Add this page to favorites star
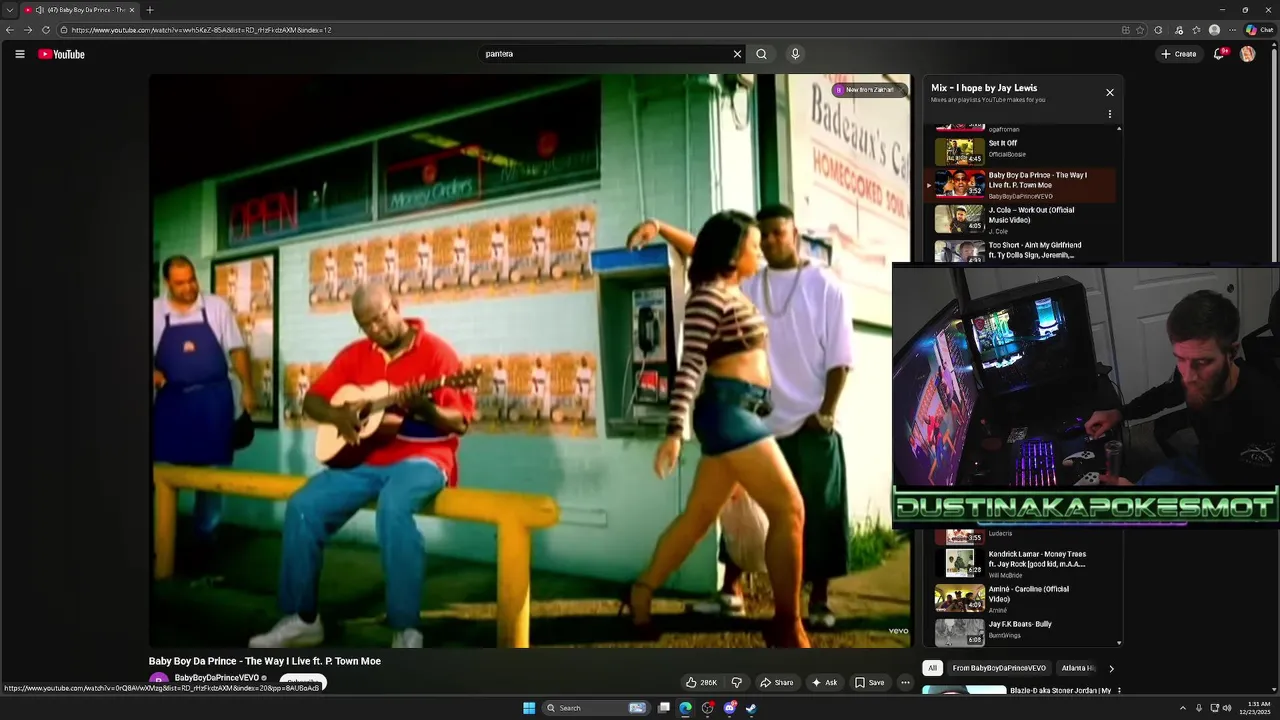Image resolution: width=1280 pixels, height=720 pixels. click(1140, 30)
